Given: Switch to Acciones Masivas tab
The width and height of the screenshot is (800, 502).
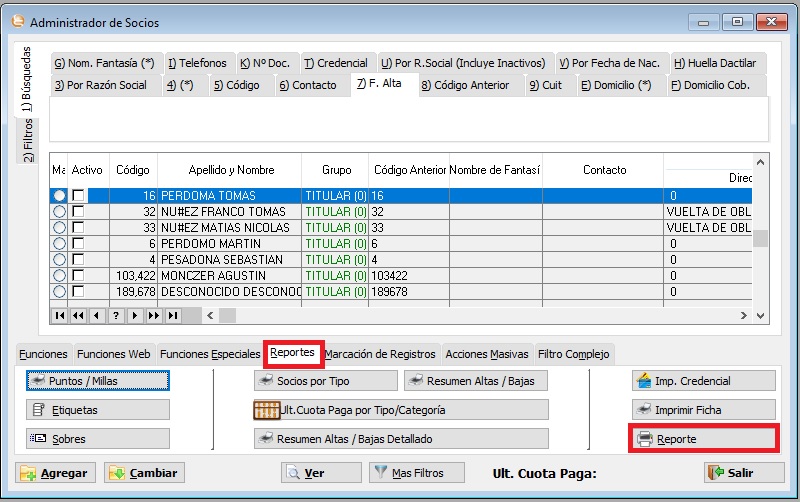Looking at the screenshot, I should point(487,354).
